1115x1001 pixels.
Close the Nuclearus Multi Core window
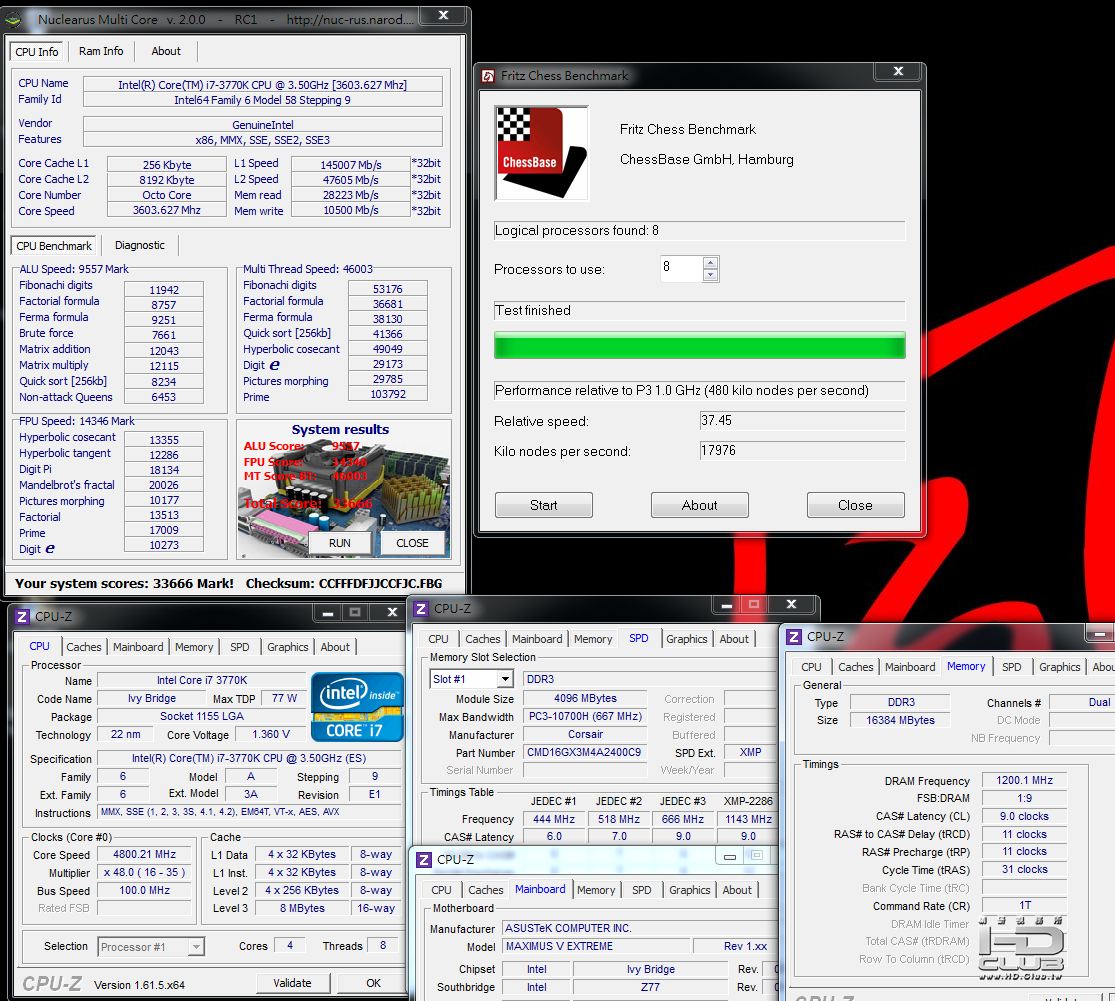click(x=443, y=16)
